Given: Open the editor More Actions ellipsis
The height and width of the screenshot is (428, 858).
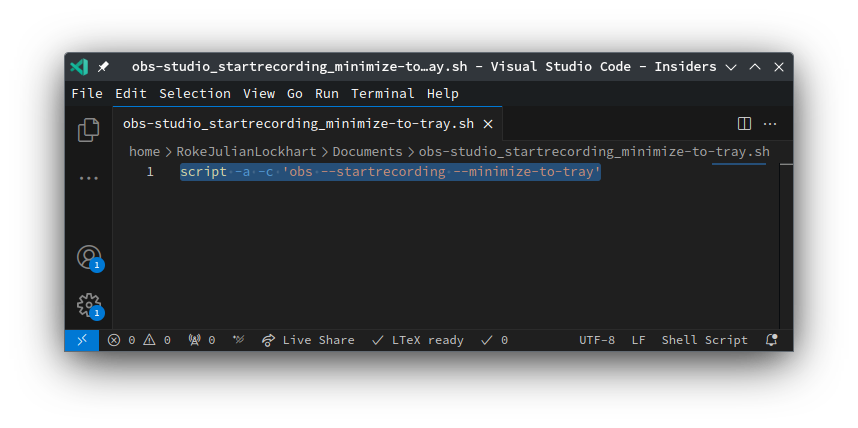Looking at the screenshot, I should (x=770, y=124).
